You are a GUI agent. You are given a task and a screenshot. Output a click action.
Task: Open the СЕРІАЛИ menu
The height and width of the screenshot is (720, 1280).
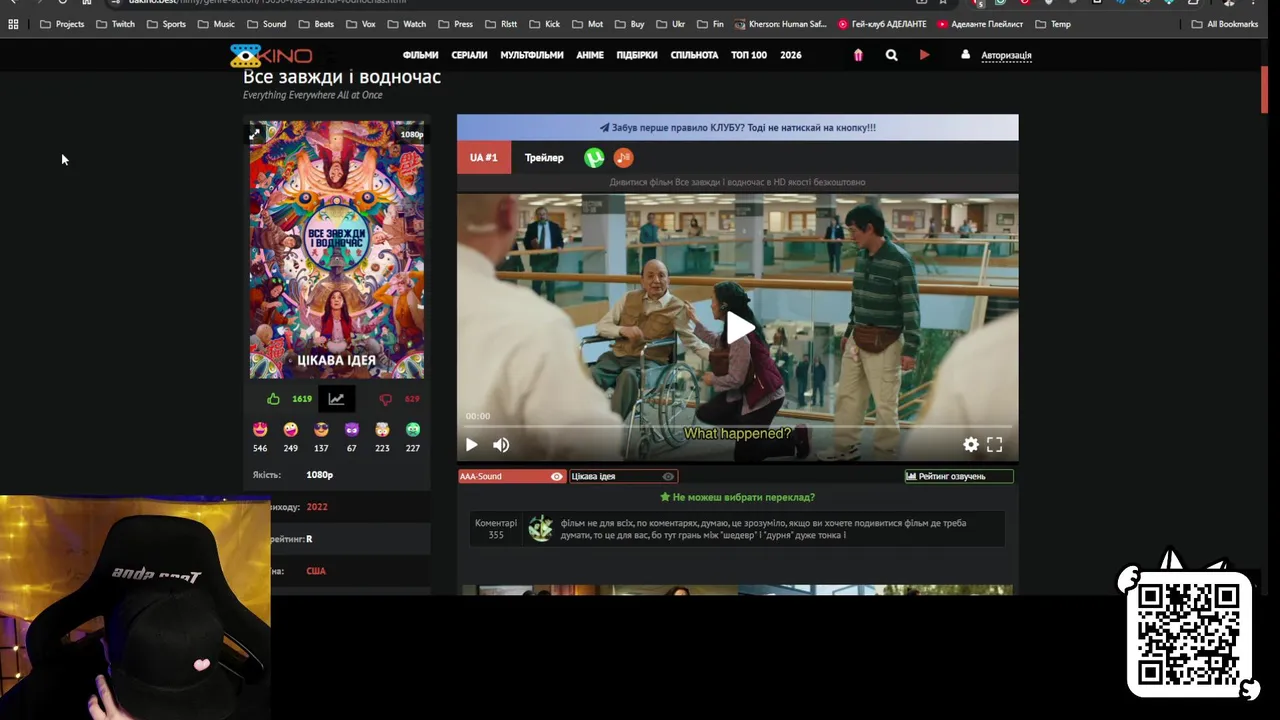[469, 55]
